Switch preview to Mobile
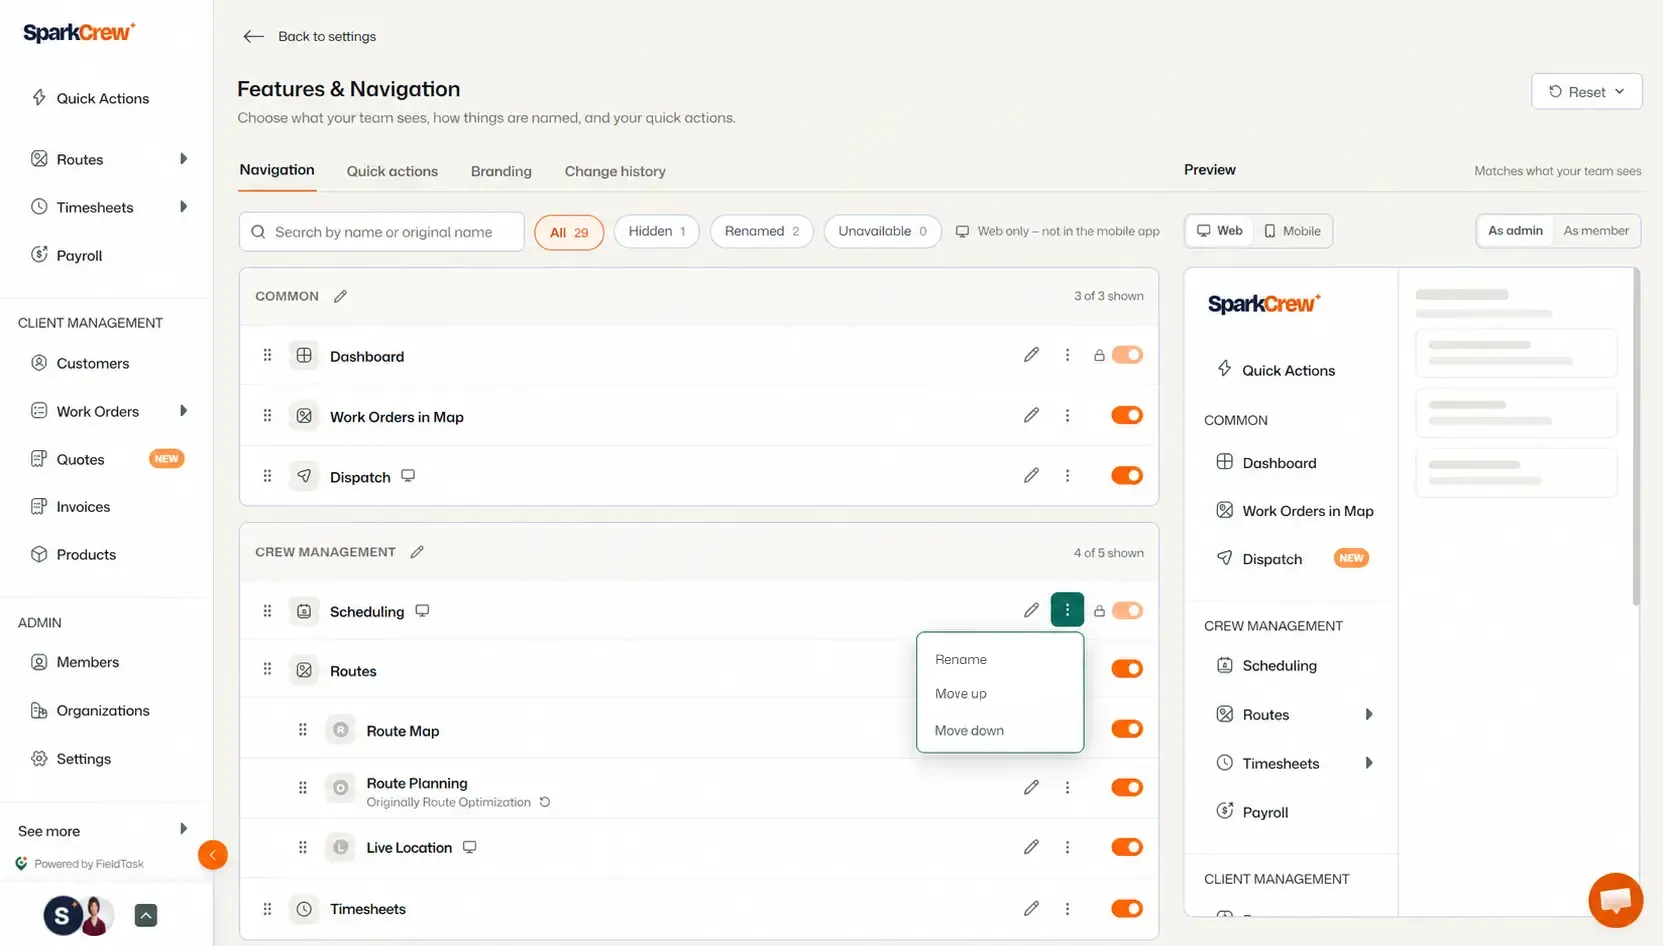Screen dimensions: 1663x946 point(1293,231)
